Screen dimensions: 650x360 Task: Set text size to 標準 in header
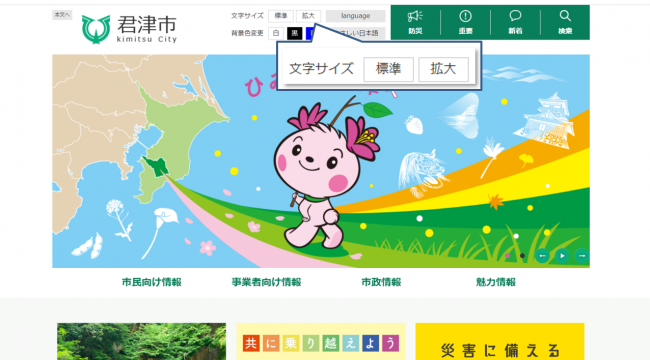281,16
